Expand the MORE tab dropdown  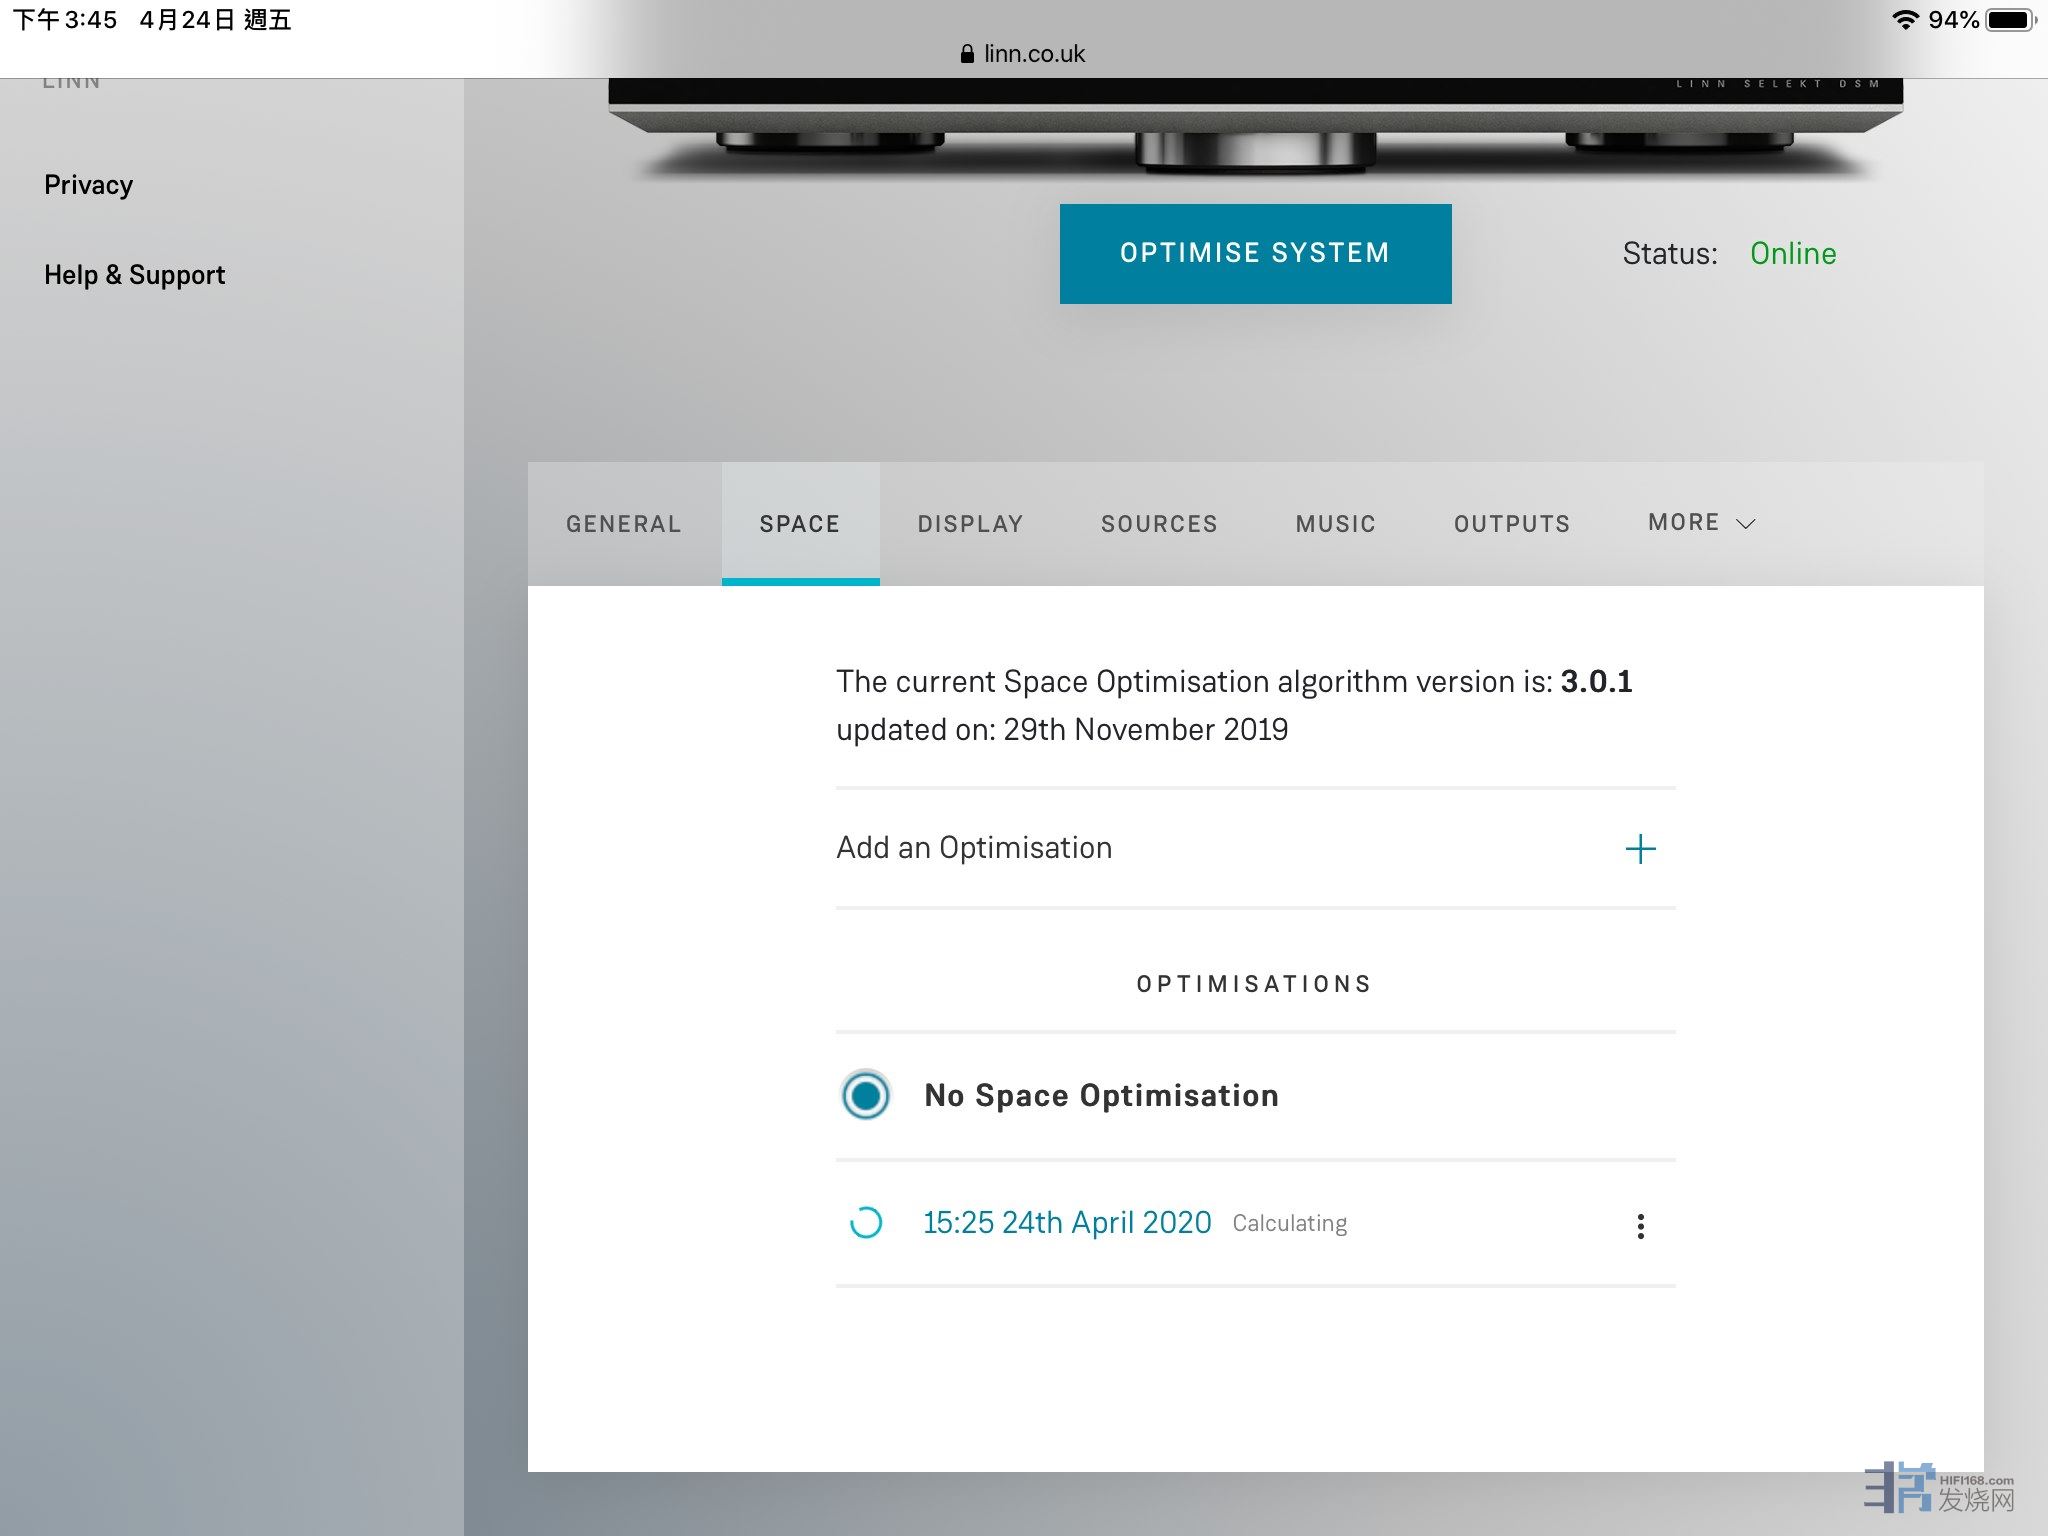tap(1701, 523)
